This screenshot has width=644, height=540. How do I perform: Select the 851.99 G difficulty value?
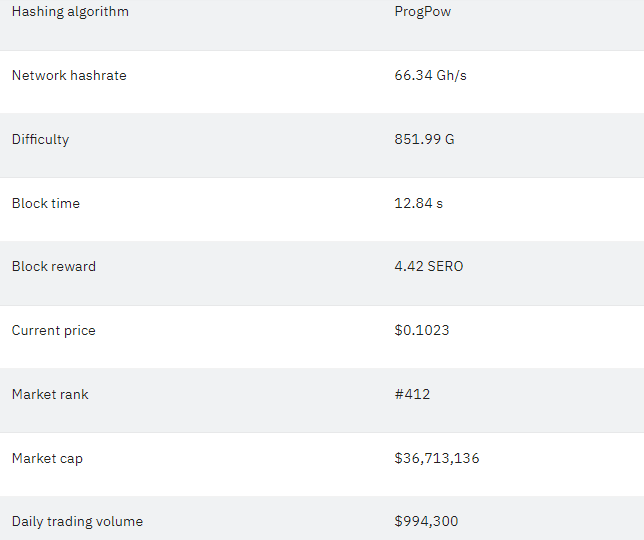click(424, 139)
